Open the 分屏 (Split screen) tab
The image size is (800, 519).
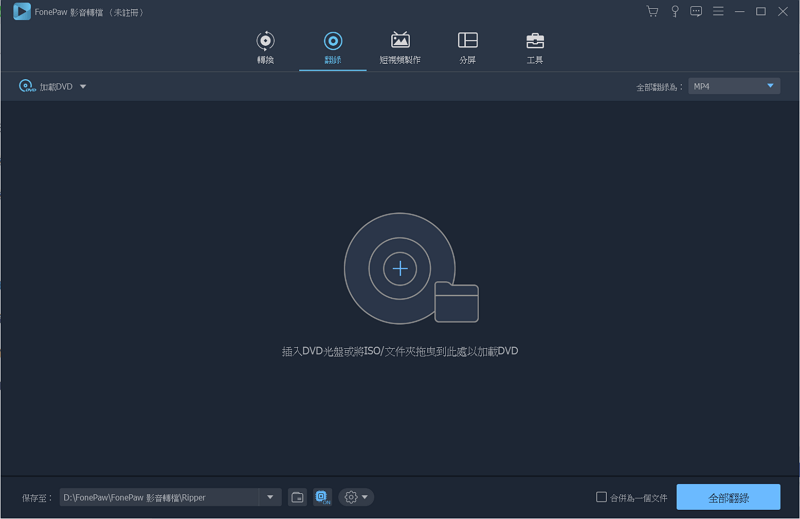click(467, 48)
